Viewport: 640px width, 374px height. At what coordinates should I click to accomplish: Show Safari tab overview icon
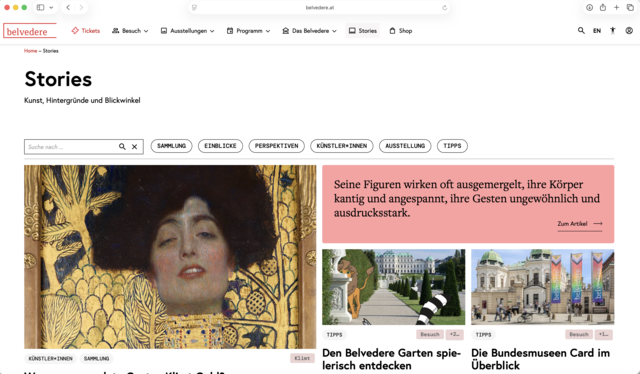pos(630,7)
